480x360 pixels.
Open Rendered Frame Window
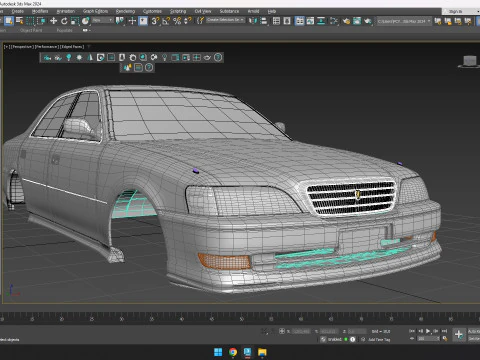tap(357, 21)
